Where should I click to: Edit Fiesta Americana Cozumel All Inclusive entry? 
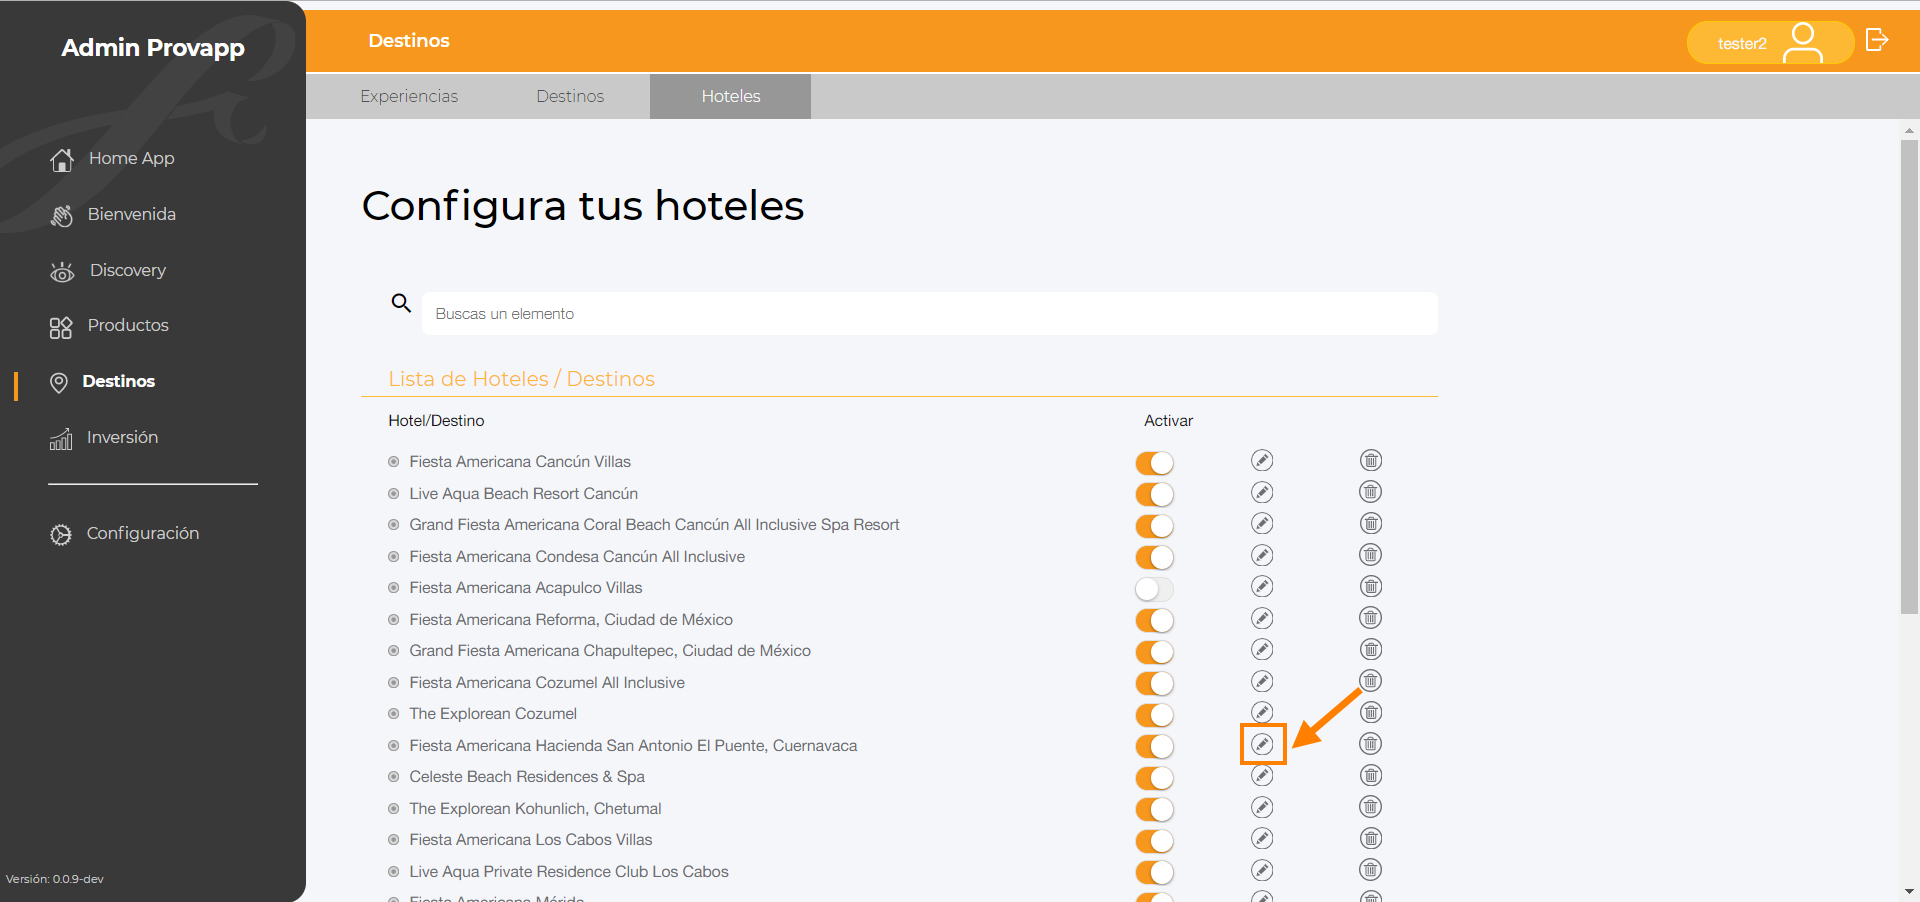coord(1262,681)
